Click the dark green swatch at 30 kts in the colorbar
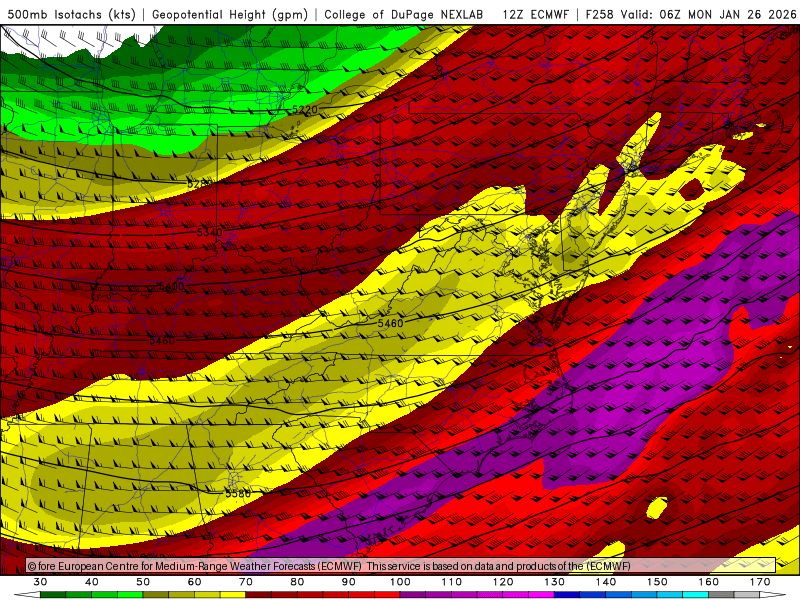Viewport: 800px width, 600px height. [x=53, y=595]
